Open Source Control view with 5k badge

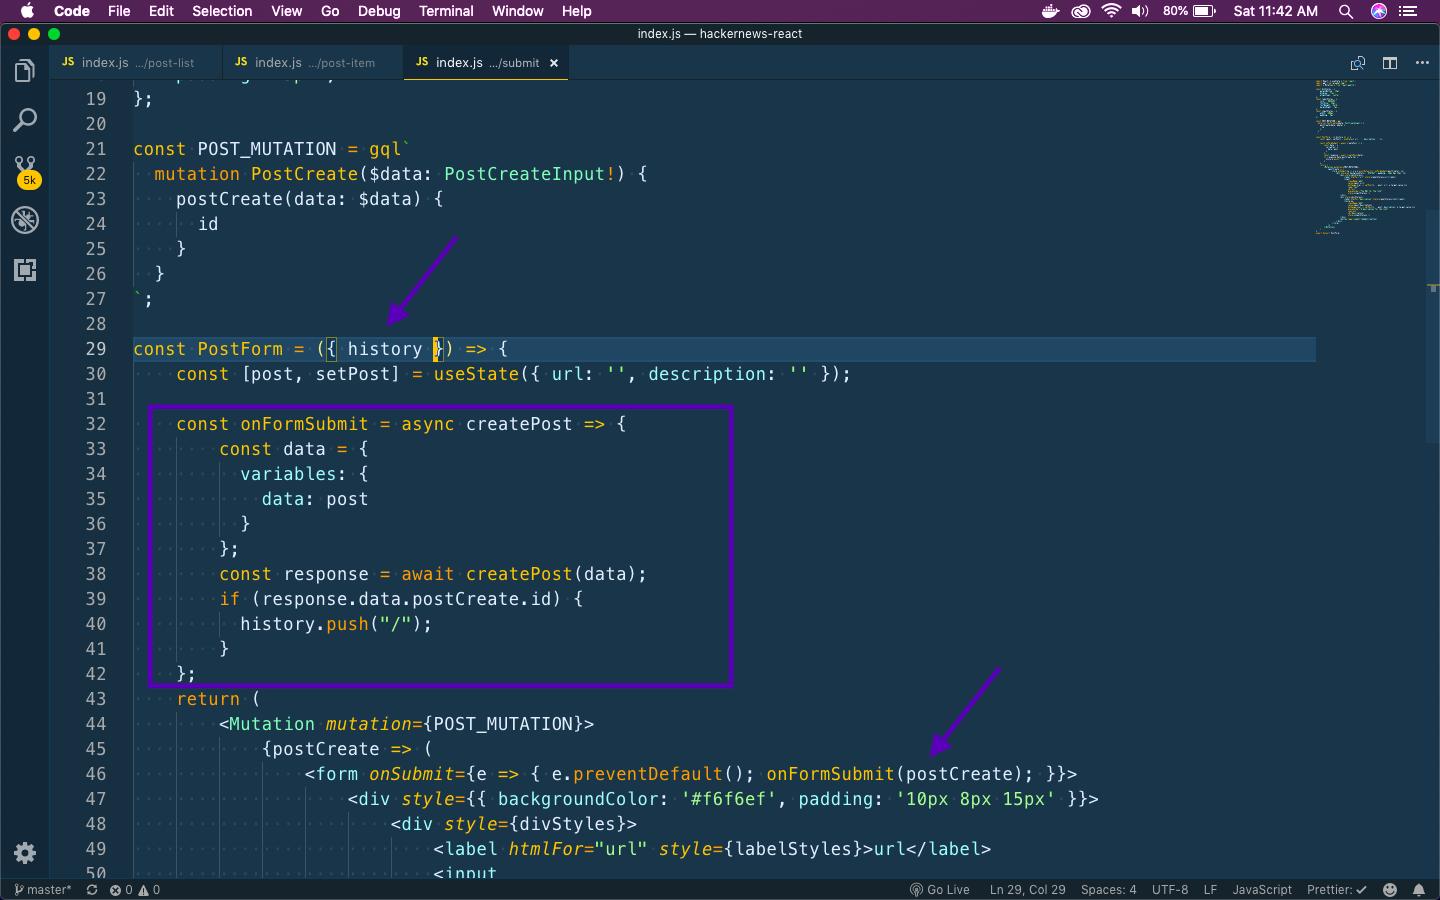pos(26,171)
